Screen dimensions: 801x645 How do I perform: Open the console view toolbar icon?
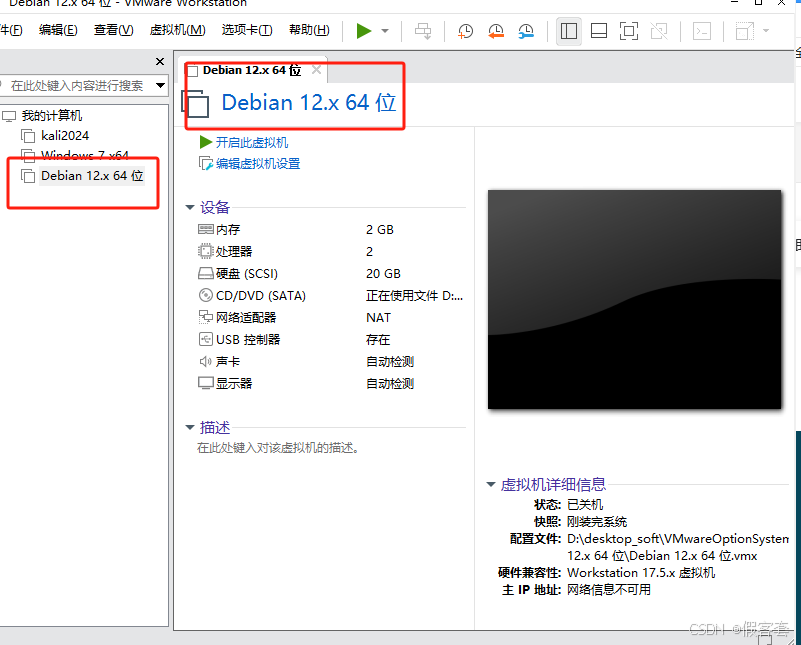702,31
